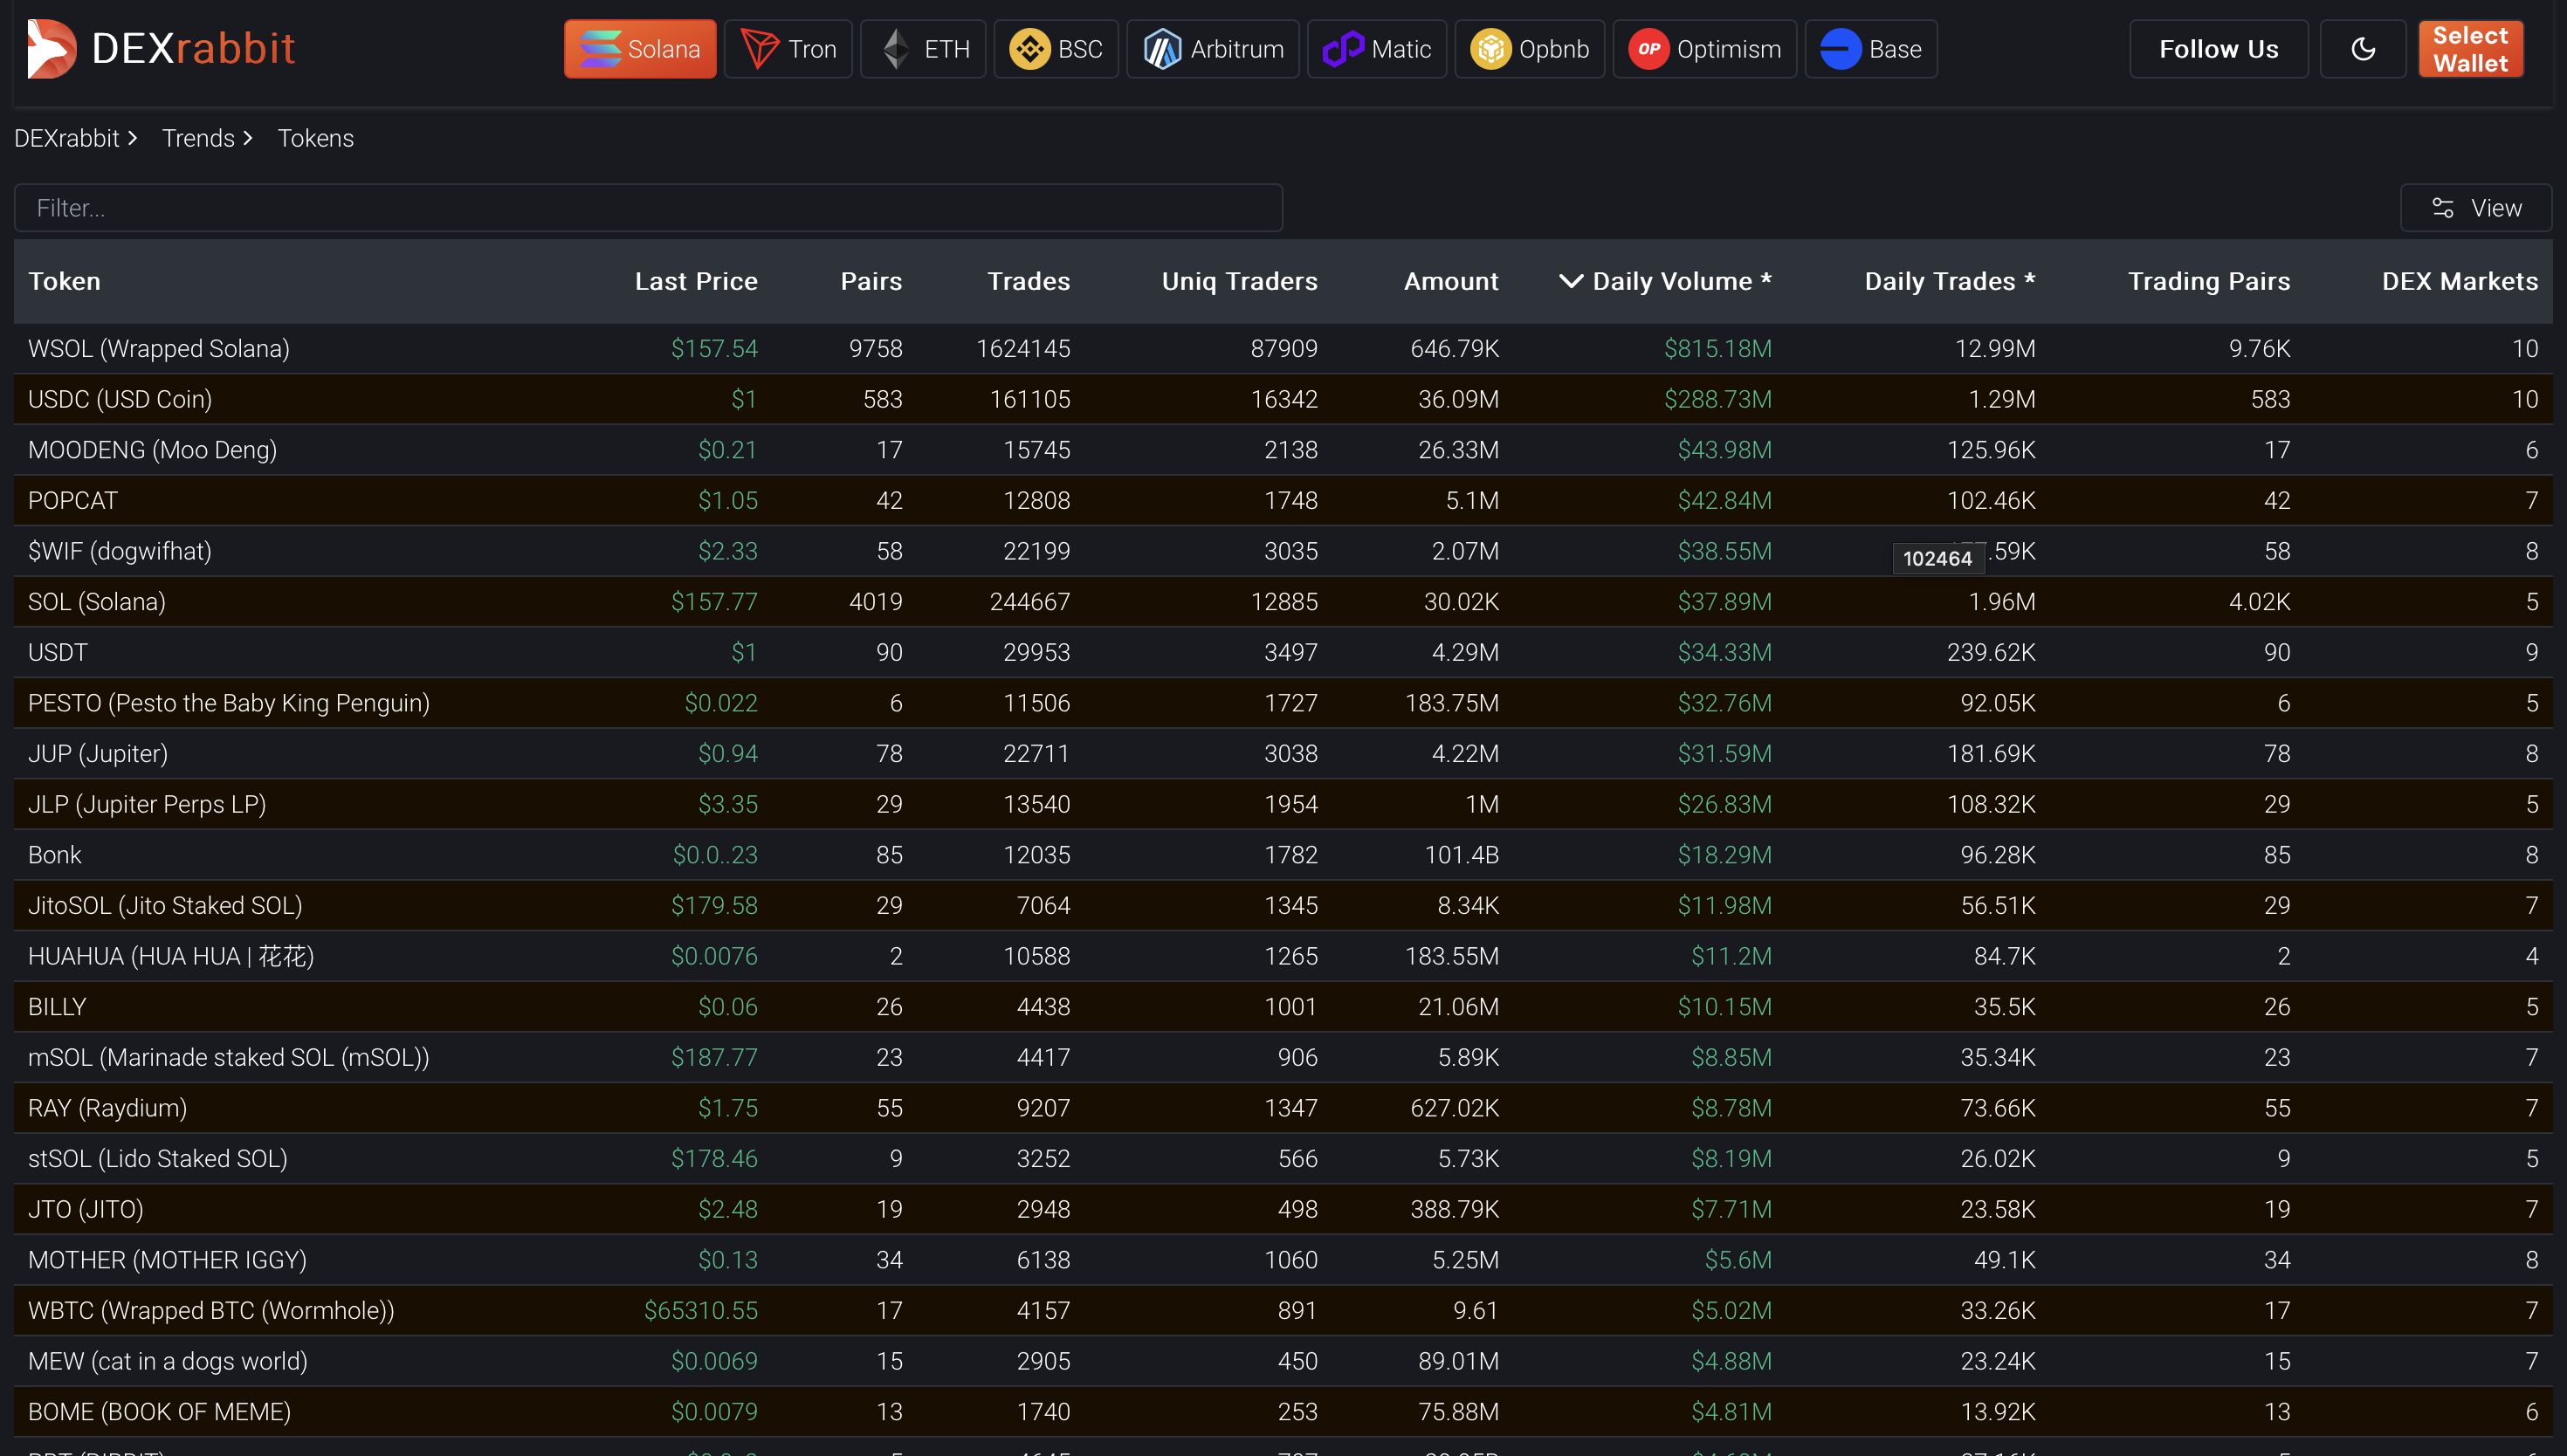This screenshot has height=1456, width=2567.
Task: Select the Matic polygon icon
Action: [x=1343, y=49]
